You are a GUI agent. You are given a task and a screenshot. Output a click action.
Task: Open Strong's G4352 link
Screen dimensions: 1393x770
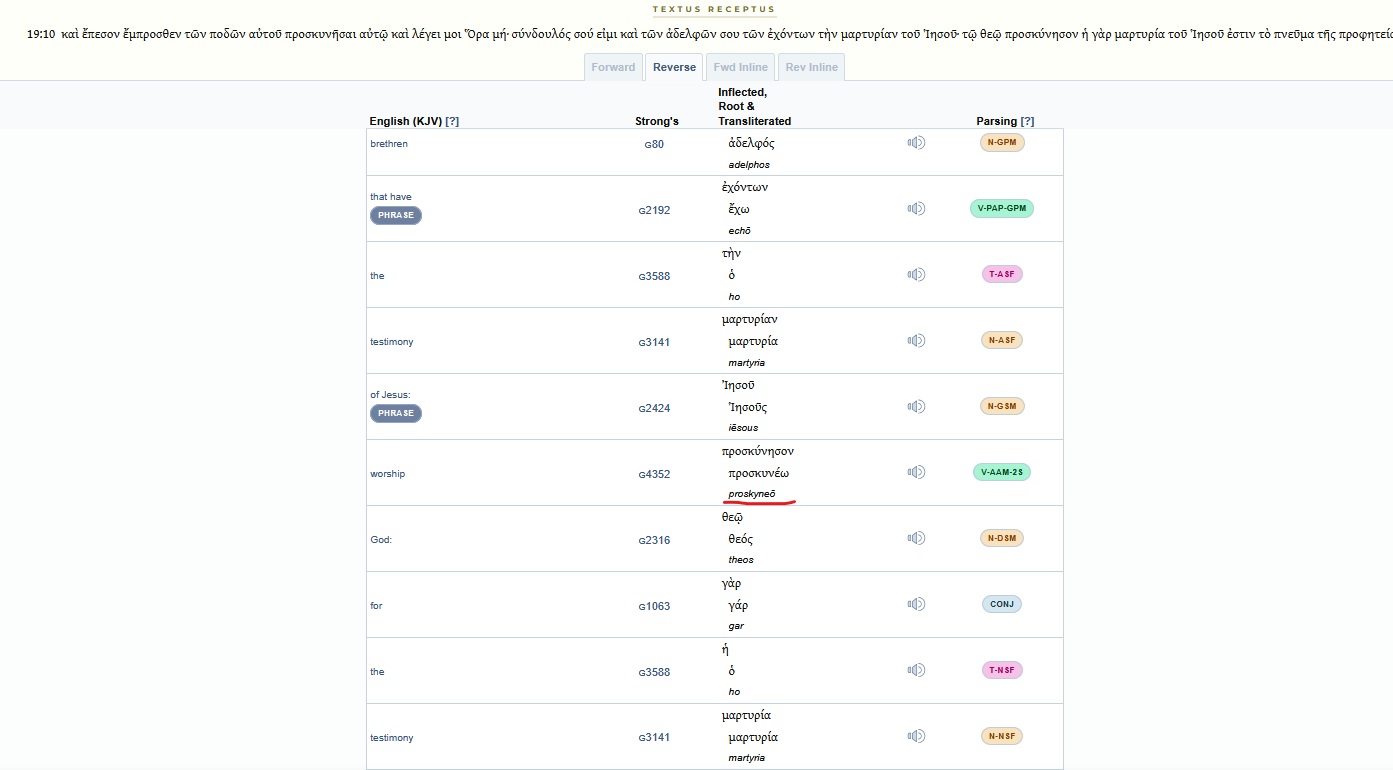[x=654, y=474]
